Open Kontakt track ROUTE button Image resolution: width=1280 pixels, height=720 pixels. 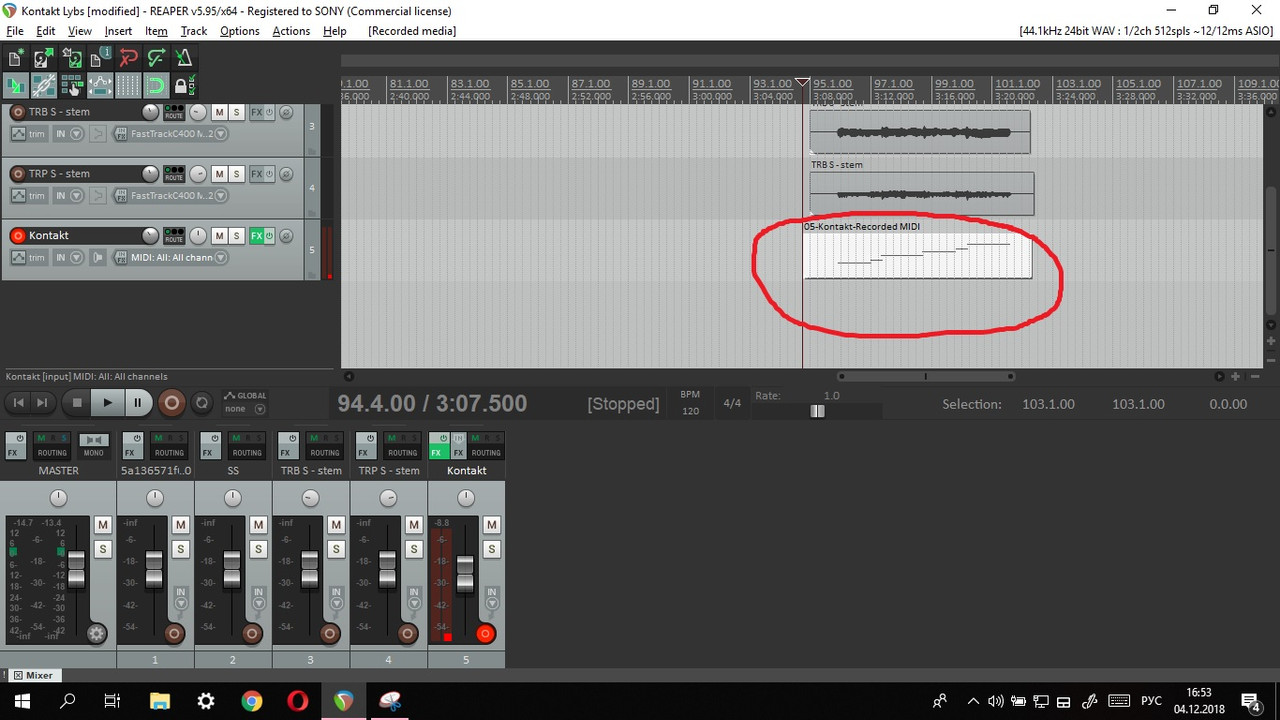coord(174,236)
